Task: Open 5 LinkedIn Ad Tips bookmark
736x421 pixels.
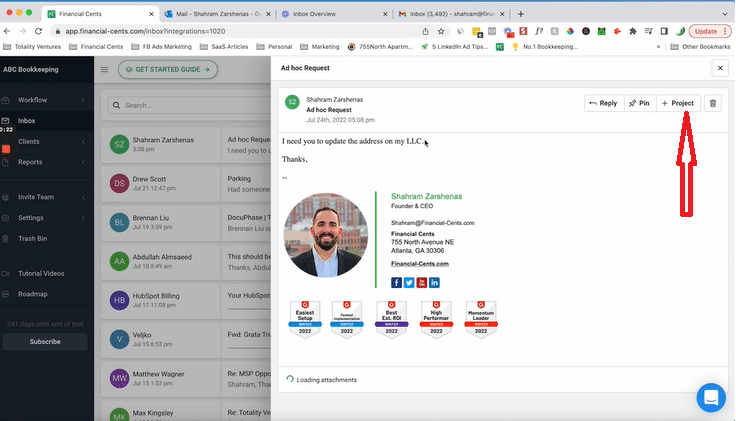Action: click(454, 46)
